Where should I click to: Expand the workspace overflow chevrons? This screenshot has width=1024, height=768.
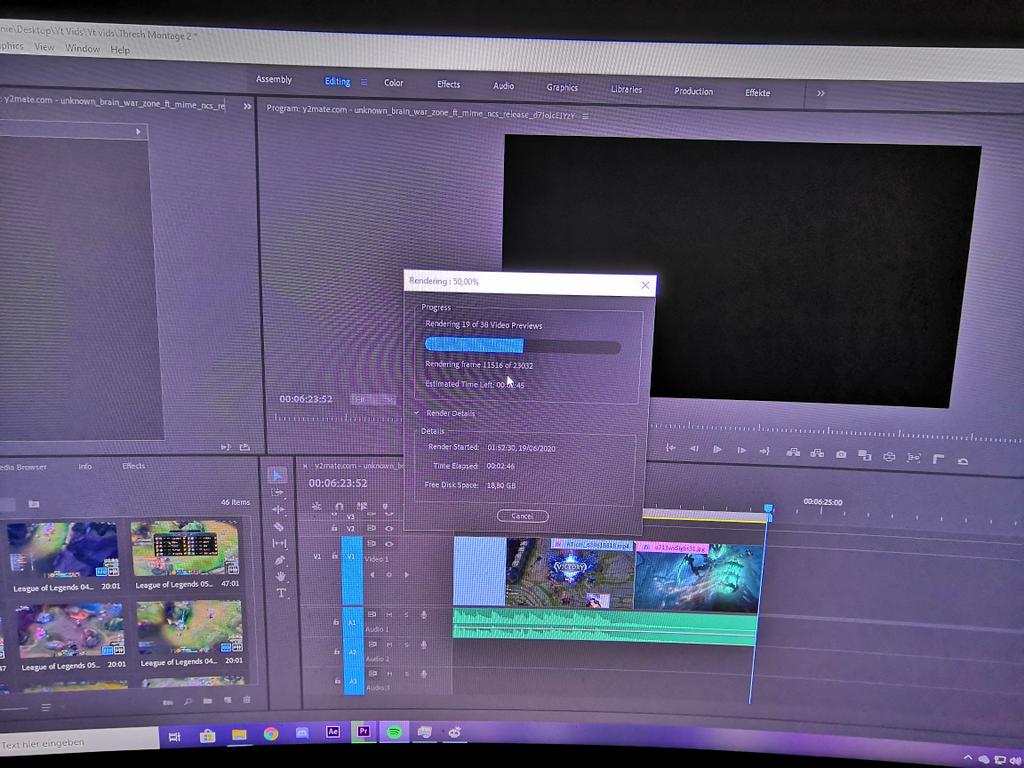pyautogui.click(x=821, y=93)
